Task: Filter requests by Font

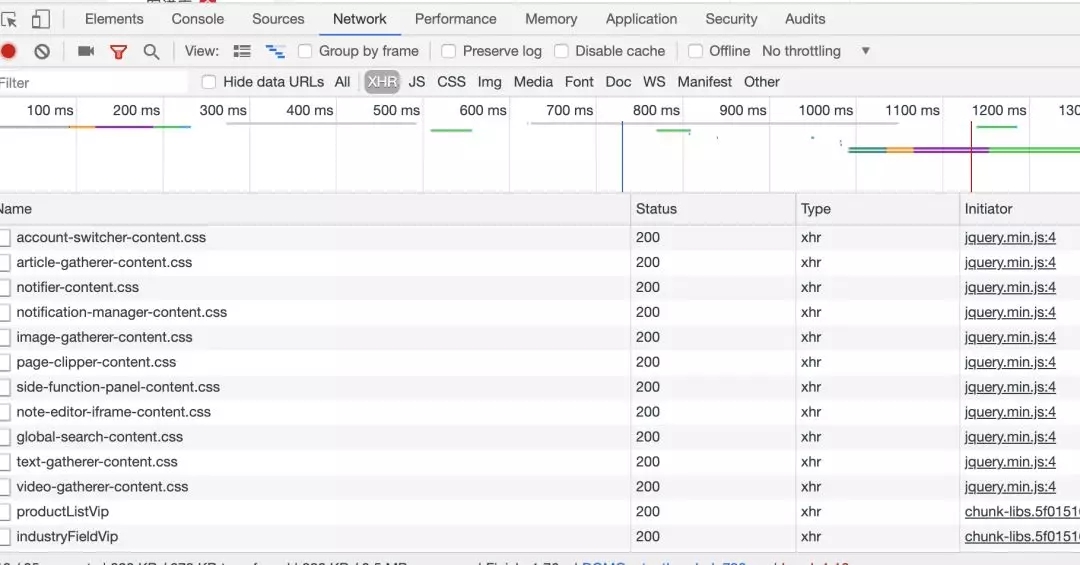Action: click(x=579, y=82)
